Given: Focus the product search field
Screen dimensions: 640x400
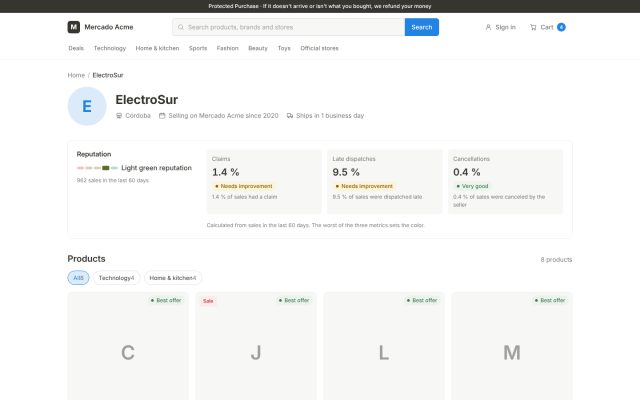Looking at the screenshot, I should click(x=289, y=27).
